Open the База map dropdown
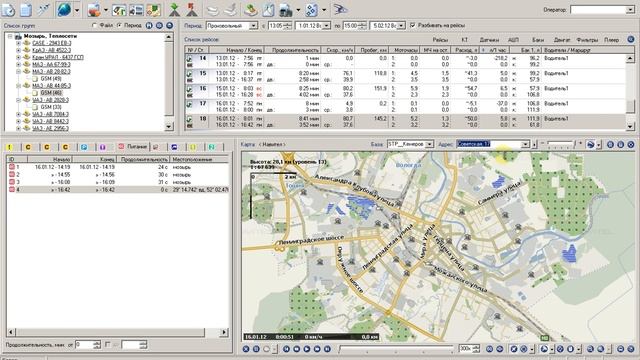 410,144
